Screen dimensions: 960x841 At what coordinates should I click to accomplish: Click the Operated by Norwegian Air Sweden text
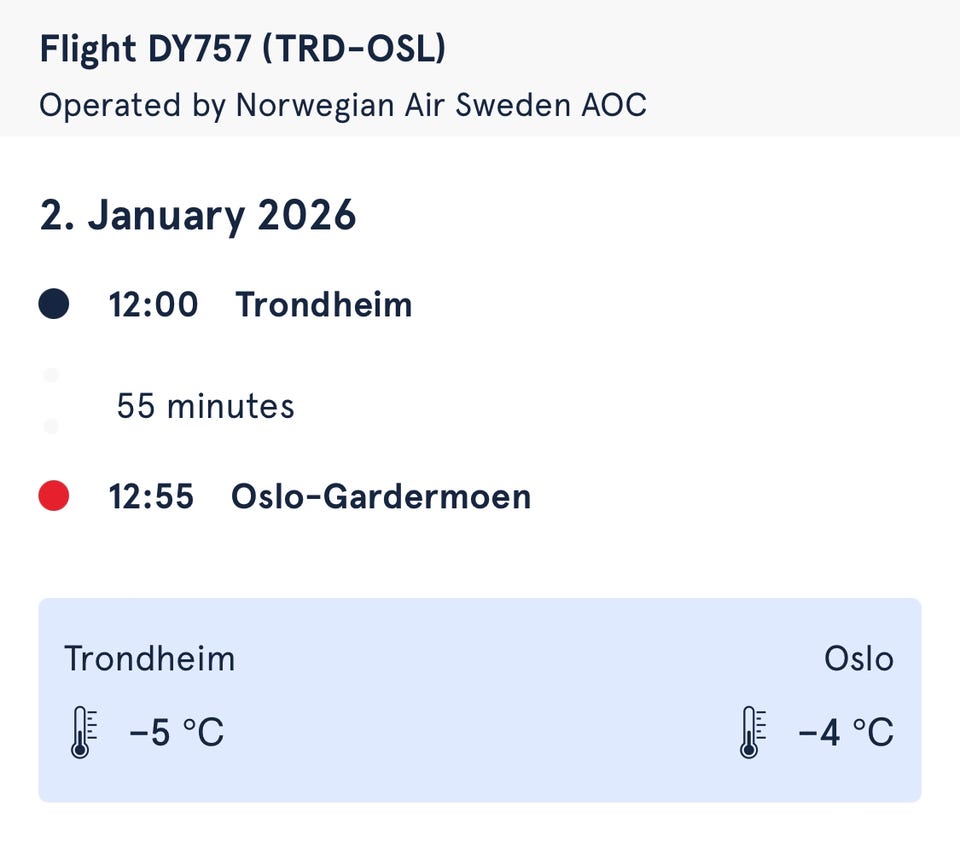point(342,105)
